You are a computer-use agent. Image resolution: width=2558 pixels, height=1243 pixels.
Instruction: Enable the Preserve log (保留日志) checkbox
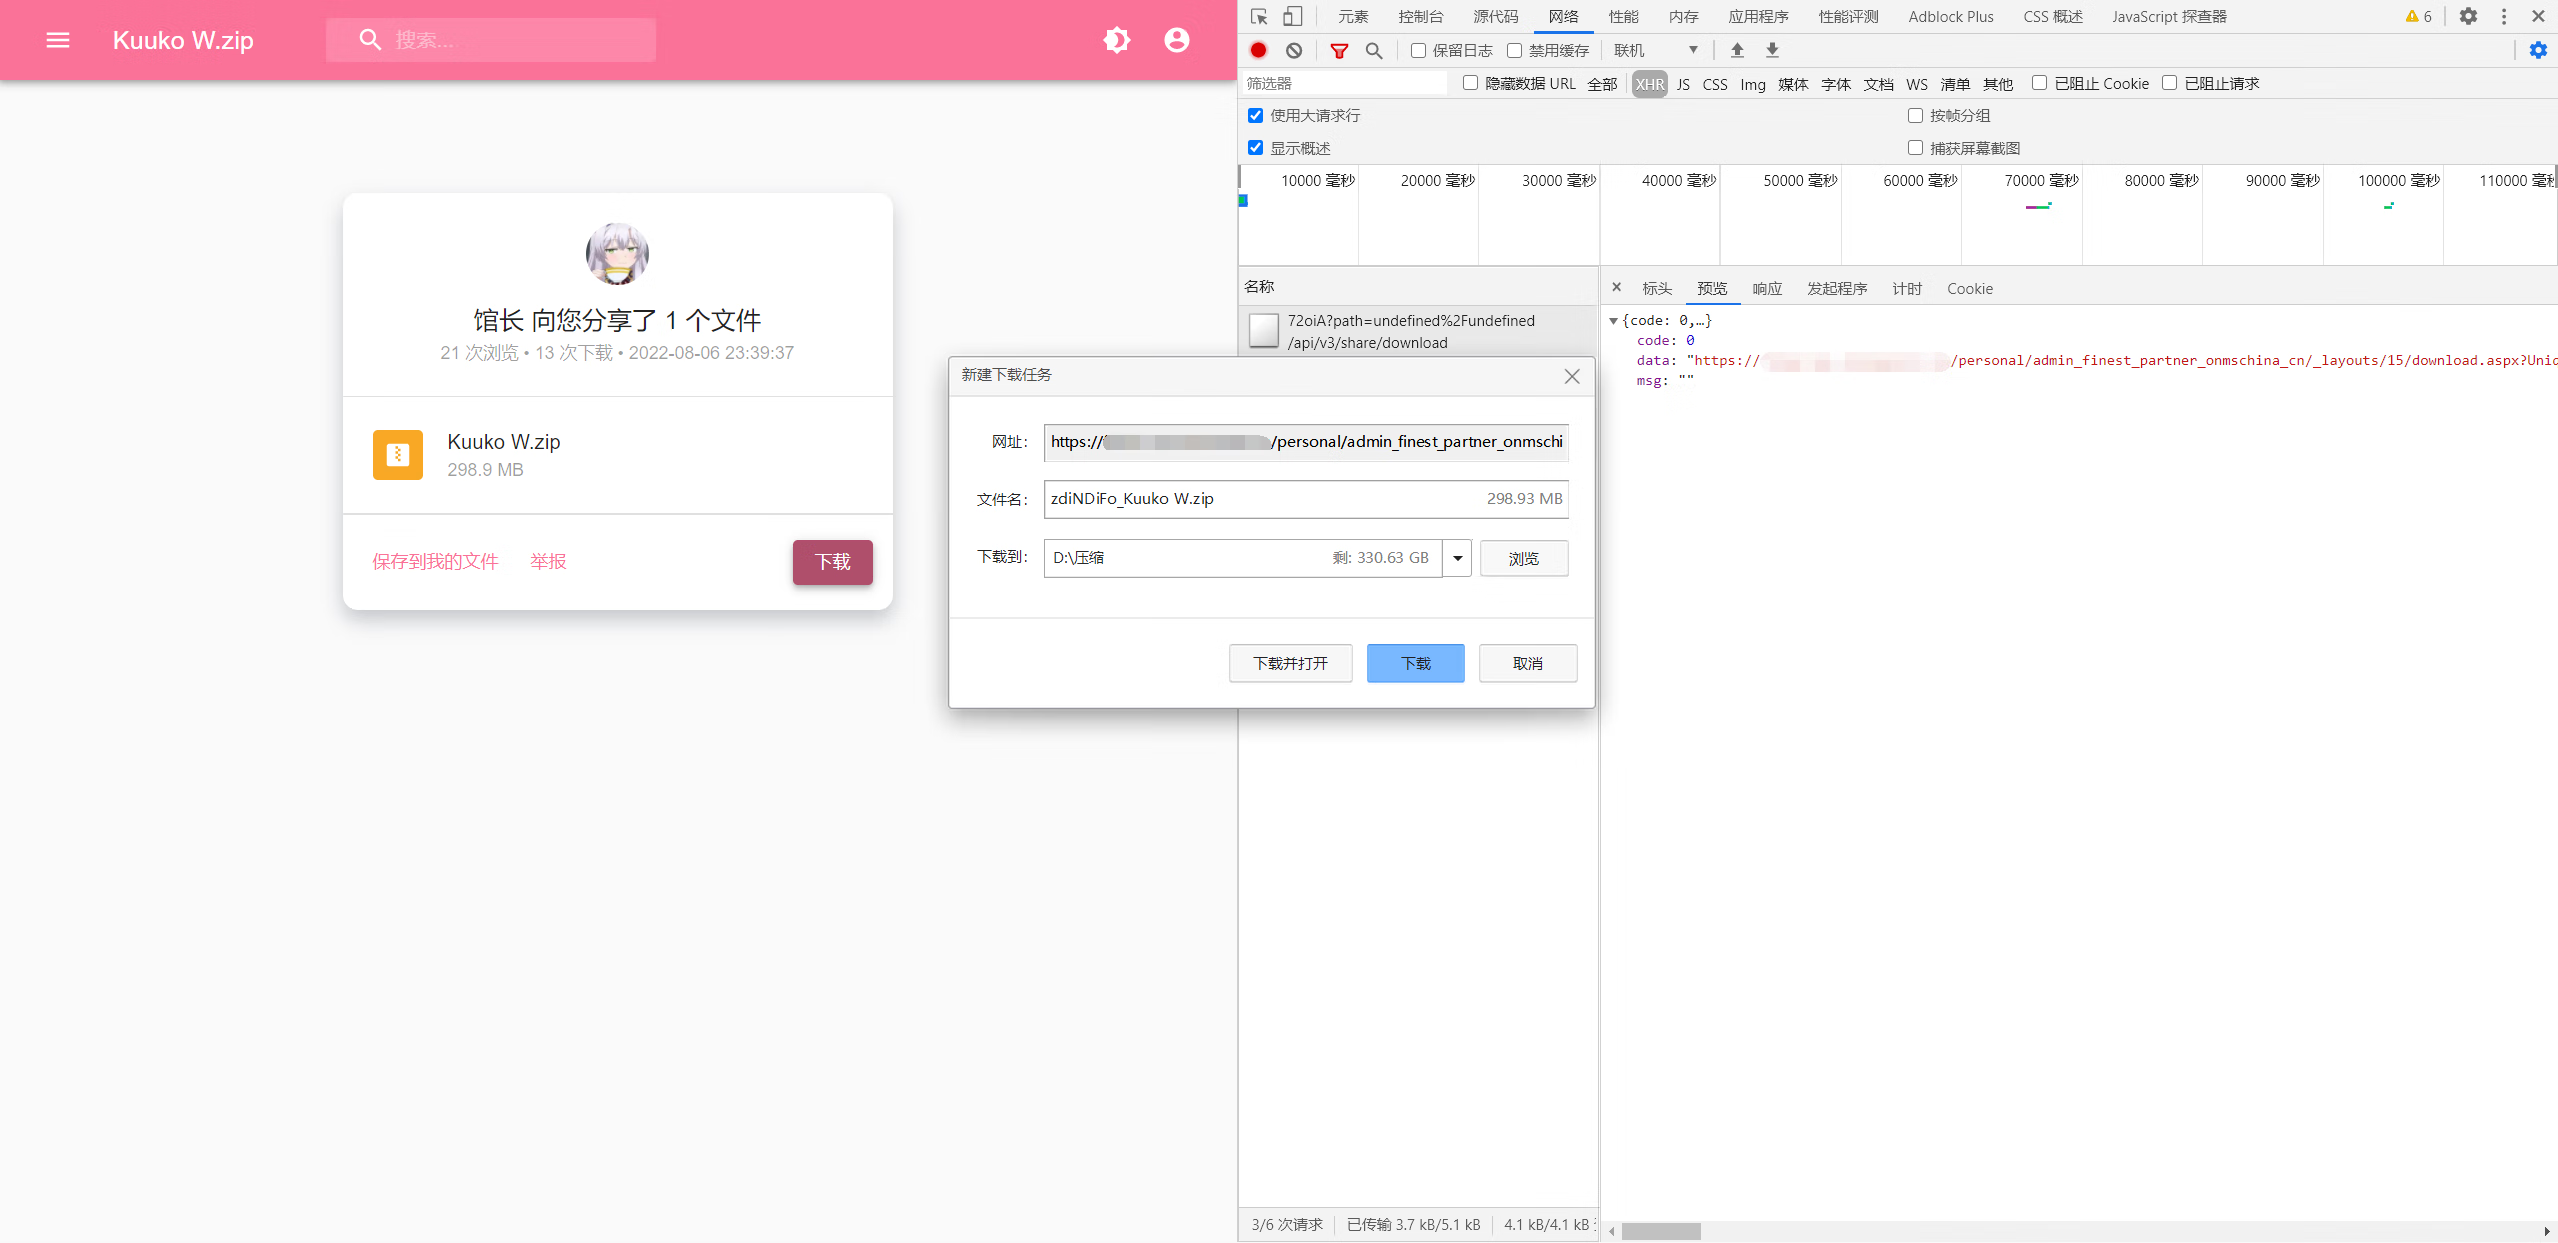click(x=1418, y=50)
